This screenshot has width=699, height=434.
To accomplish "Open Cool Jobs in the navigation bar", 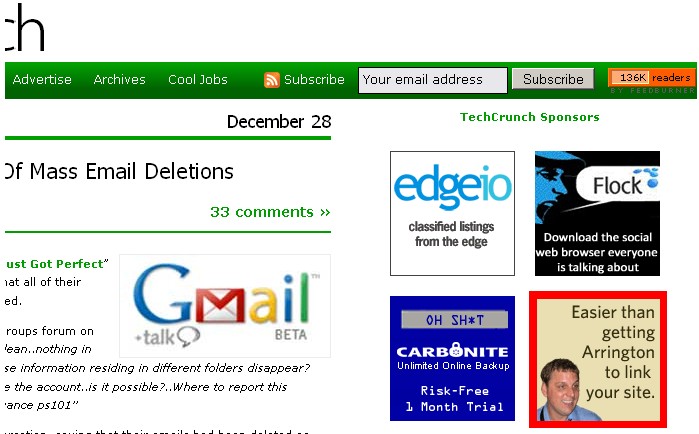I will (198, 80).
